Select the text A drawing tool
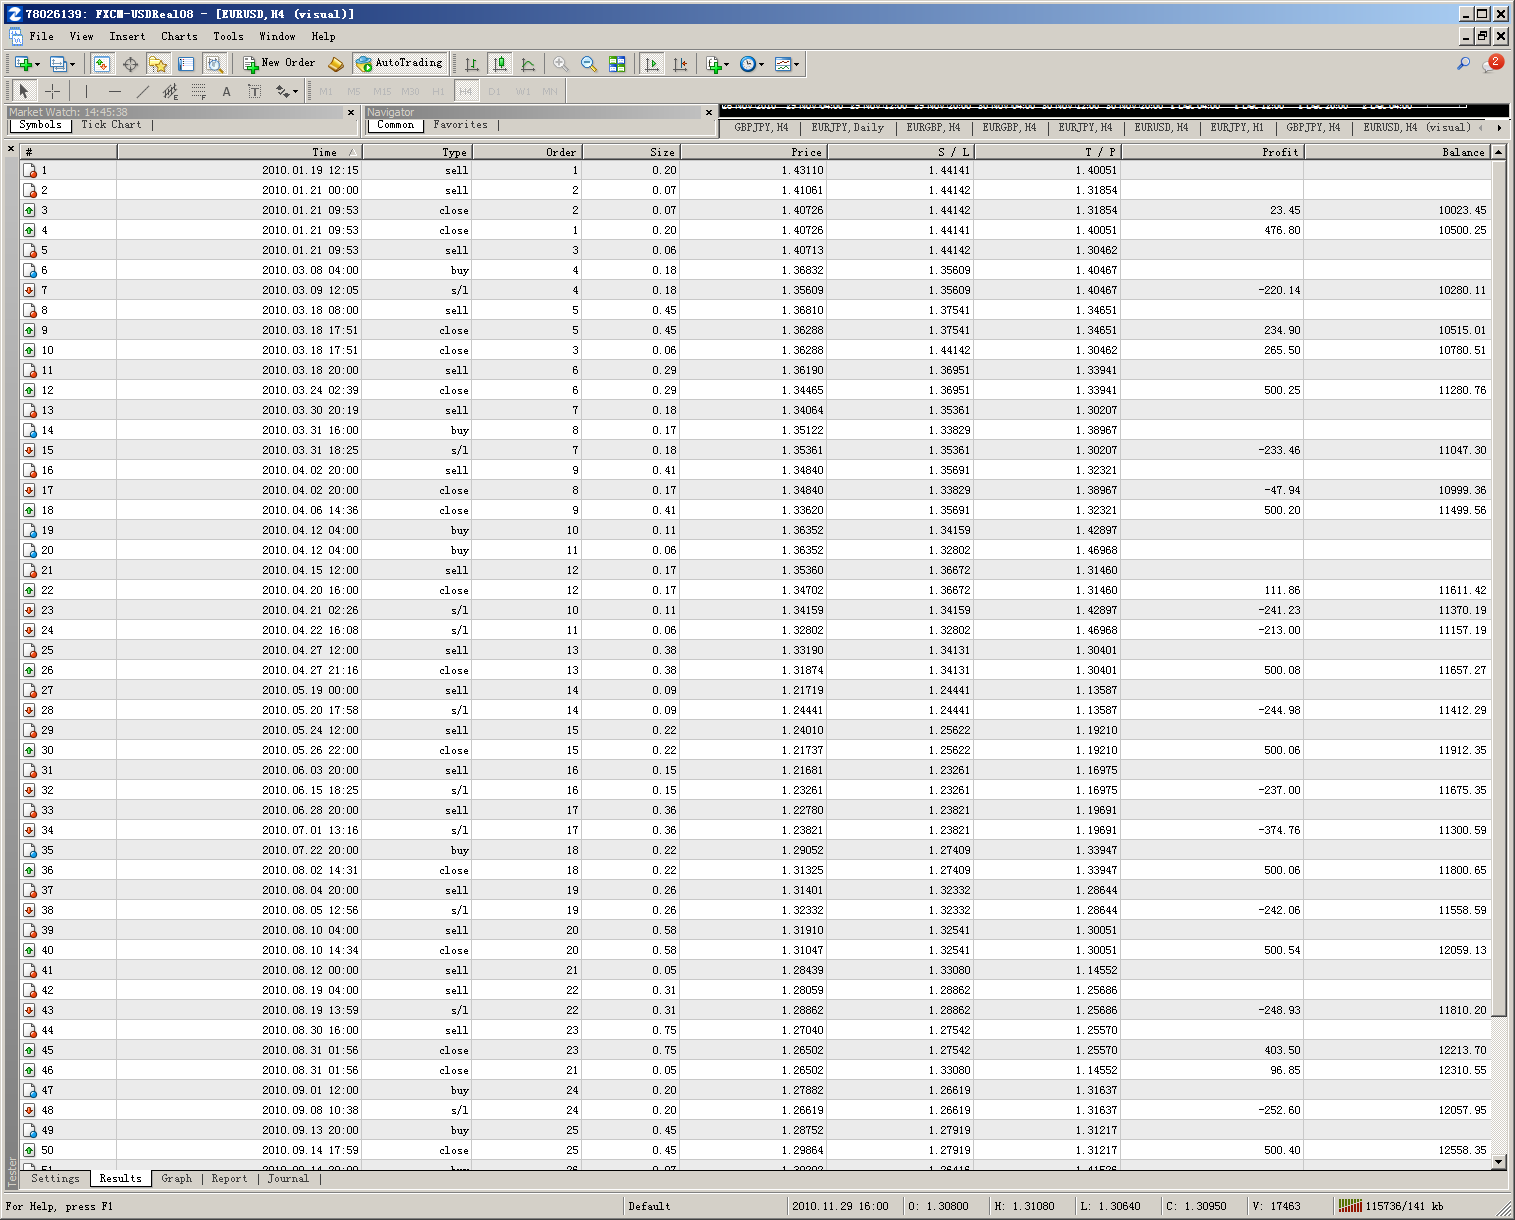Screen dimensions: 1515x1220 tap(227, 92)
